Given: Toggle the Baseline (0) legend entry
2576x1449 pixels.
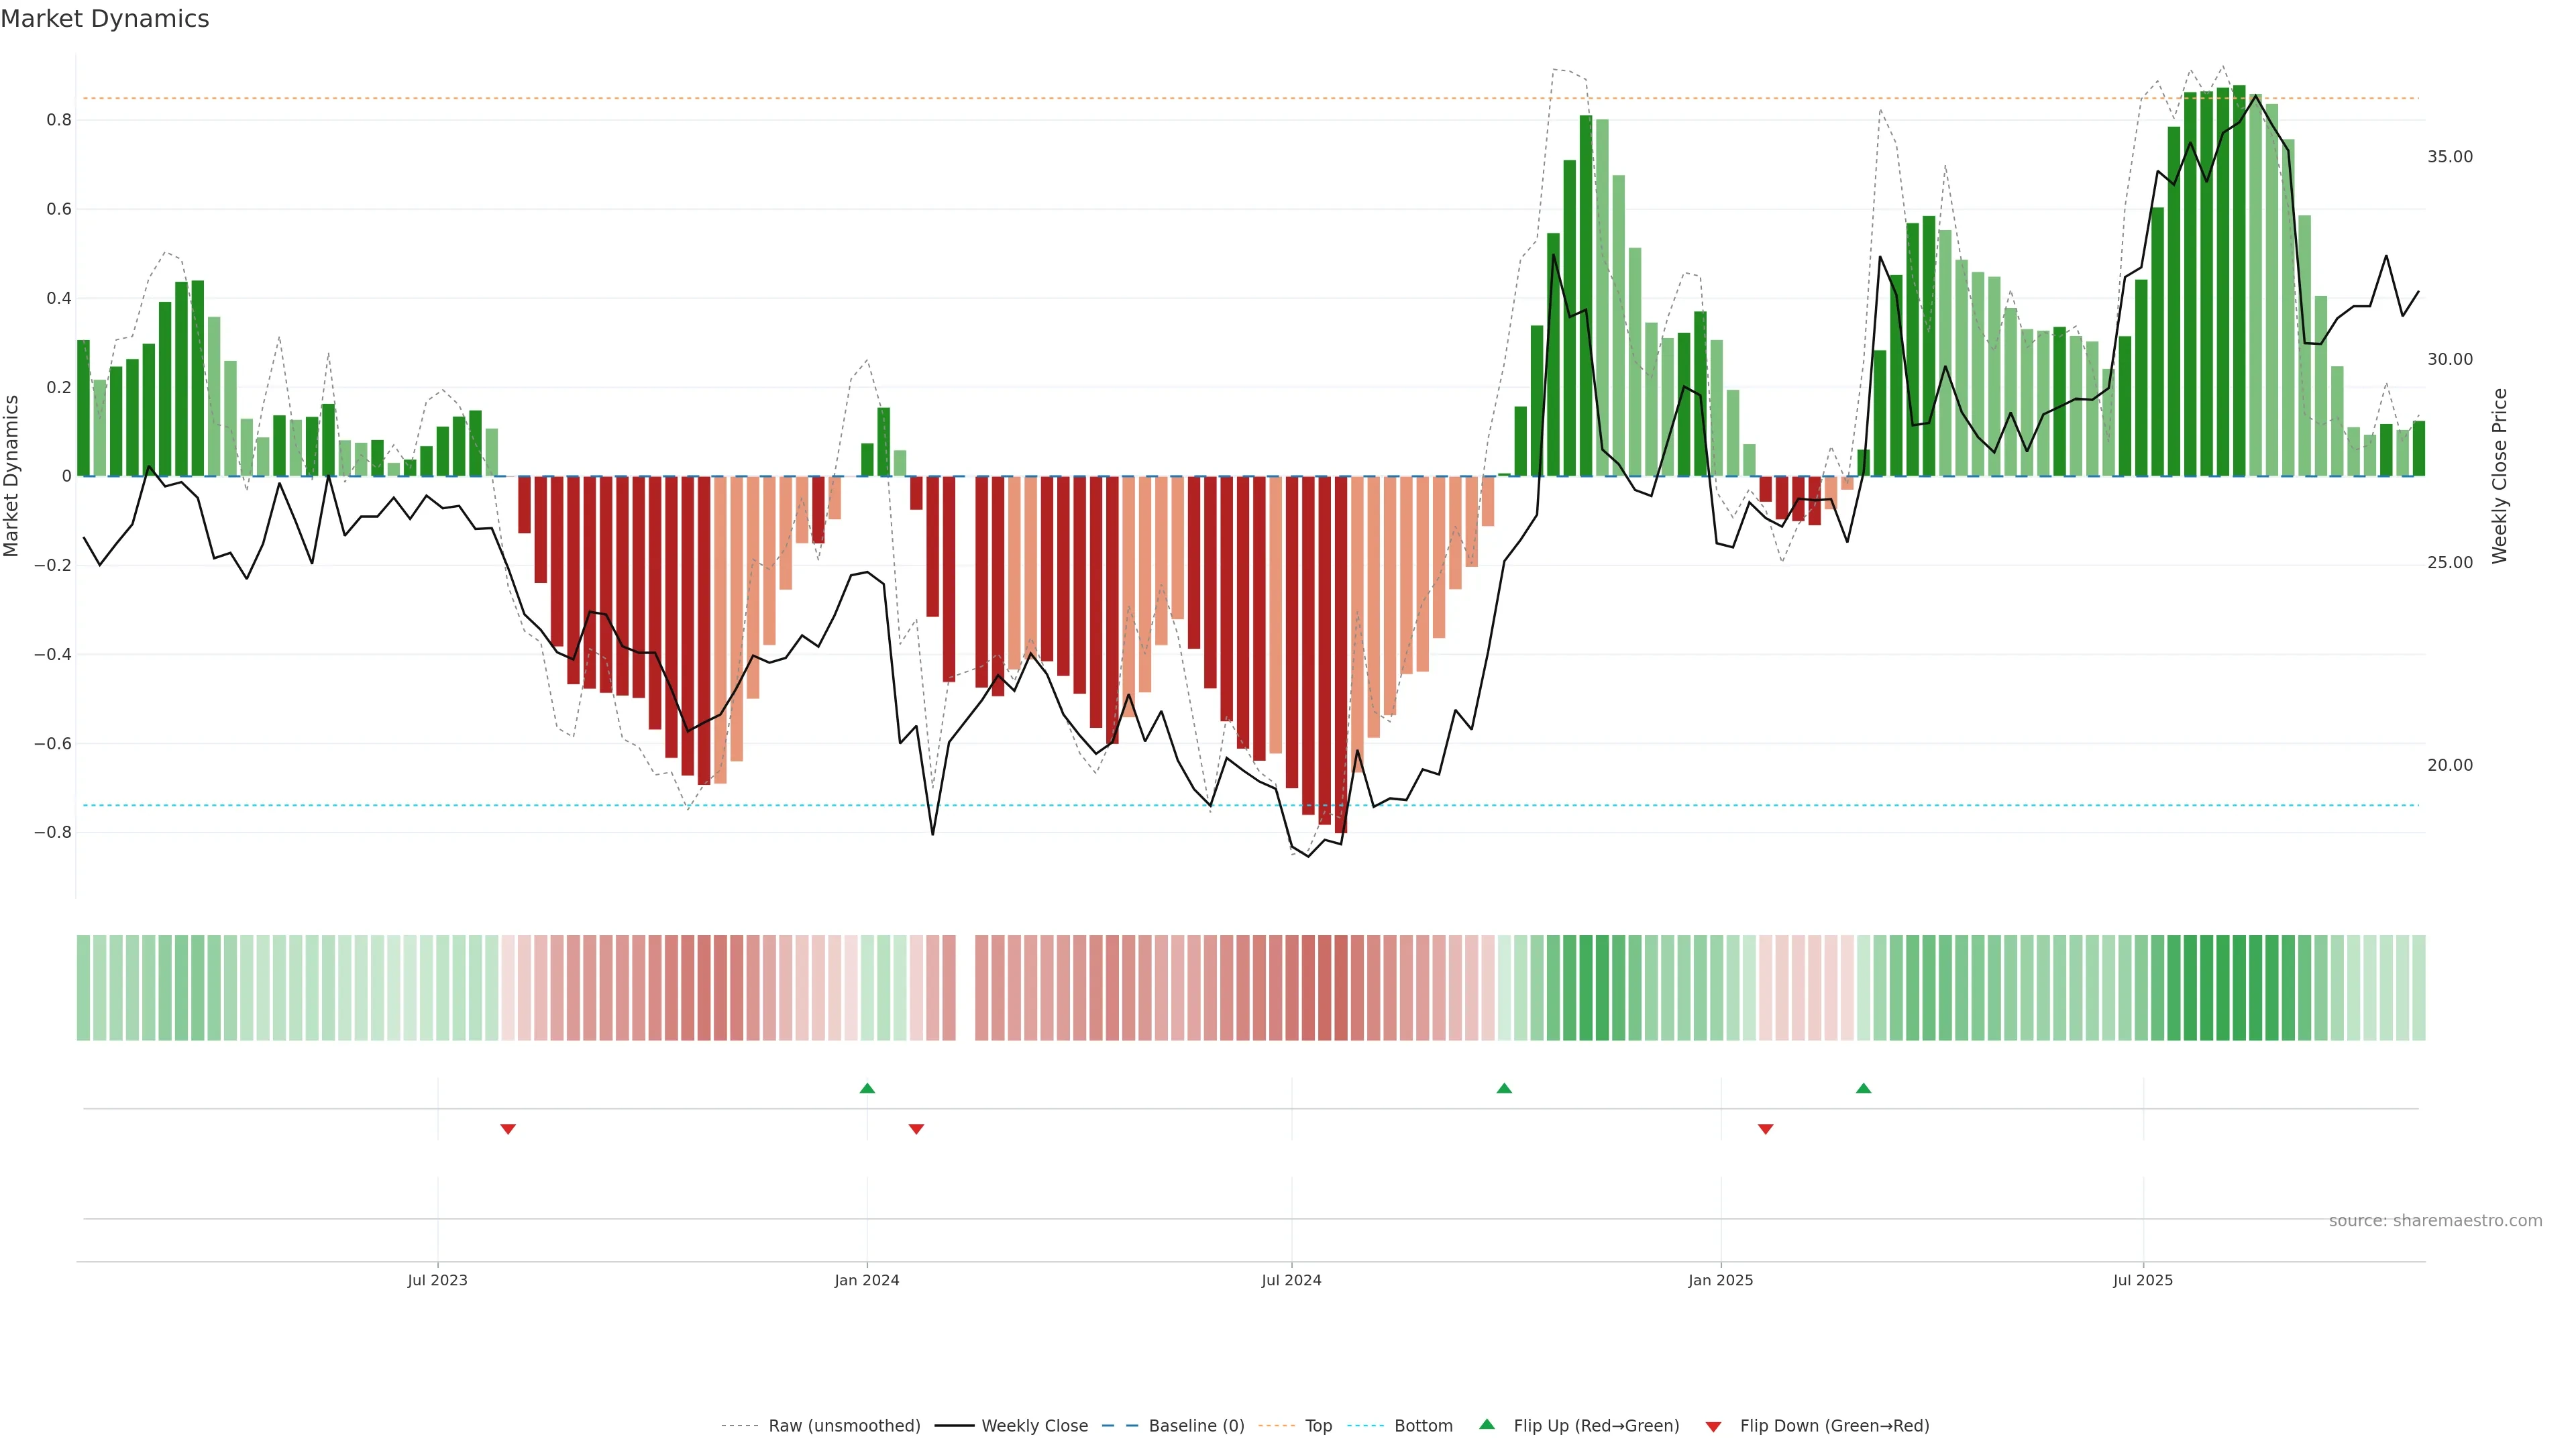Looking at the screenshot, I should [x=1196, y=1426].
